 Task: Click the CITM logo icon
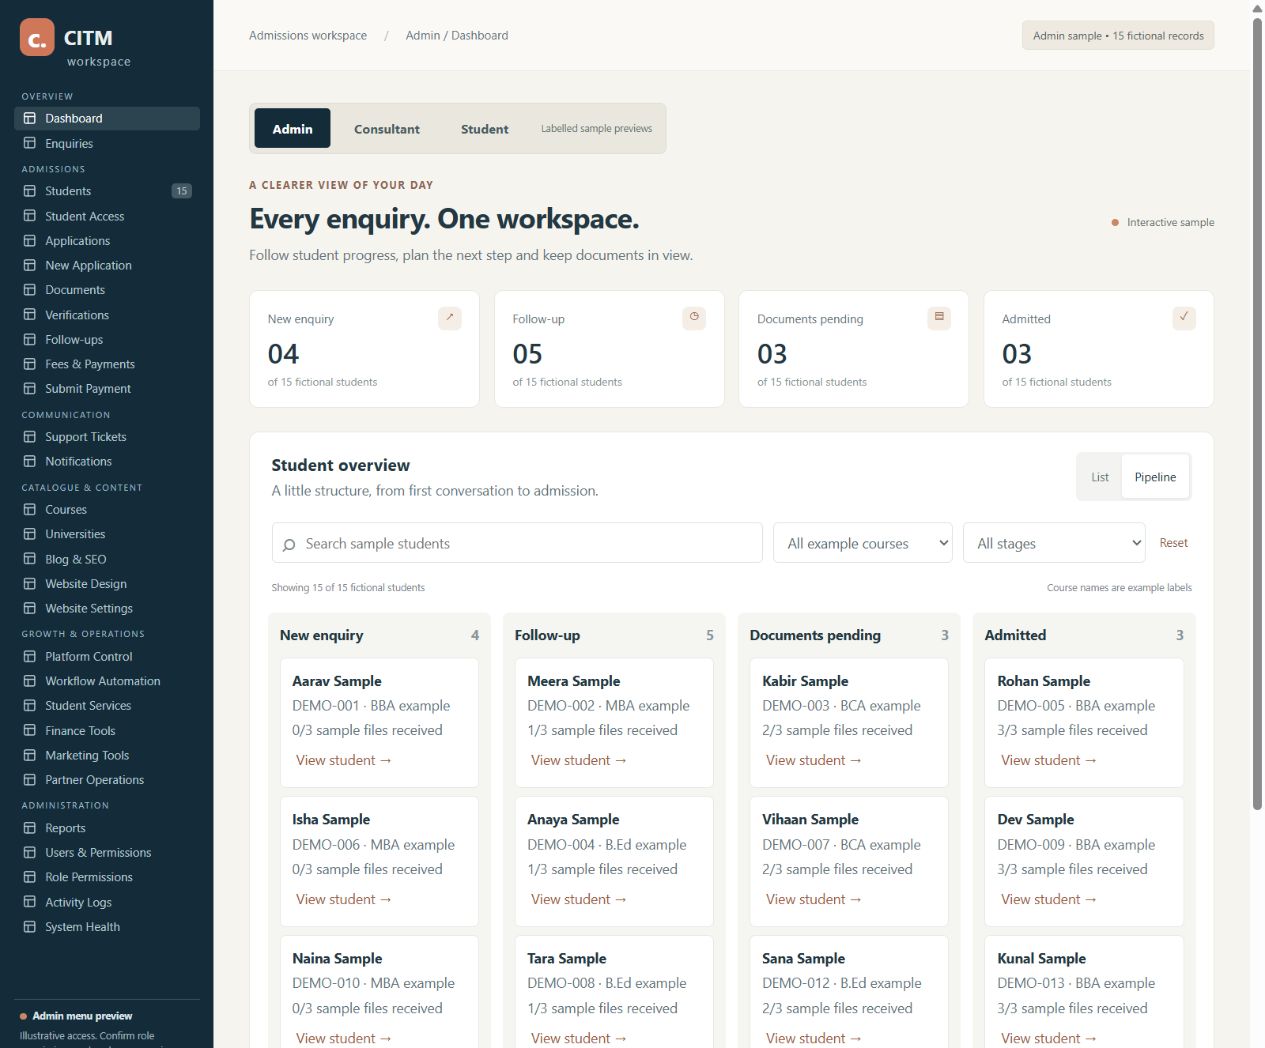37,38
